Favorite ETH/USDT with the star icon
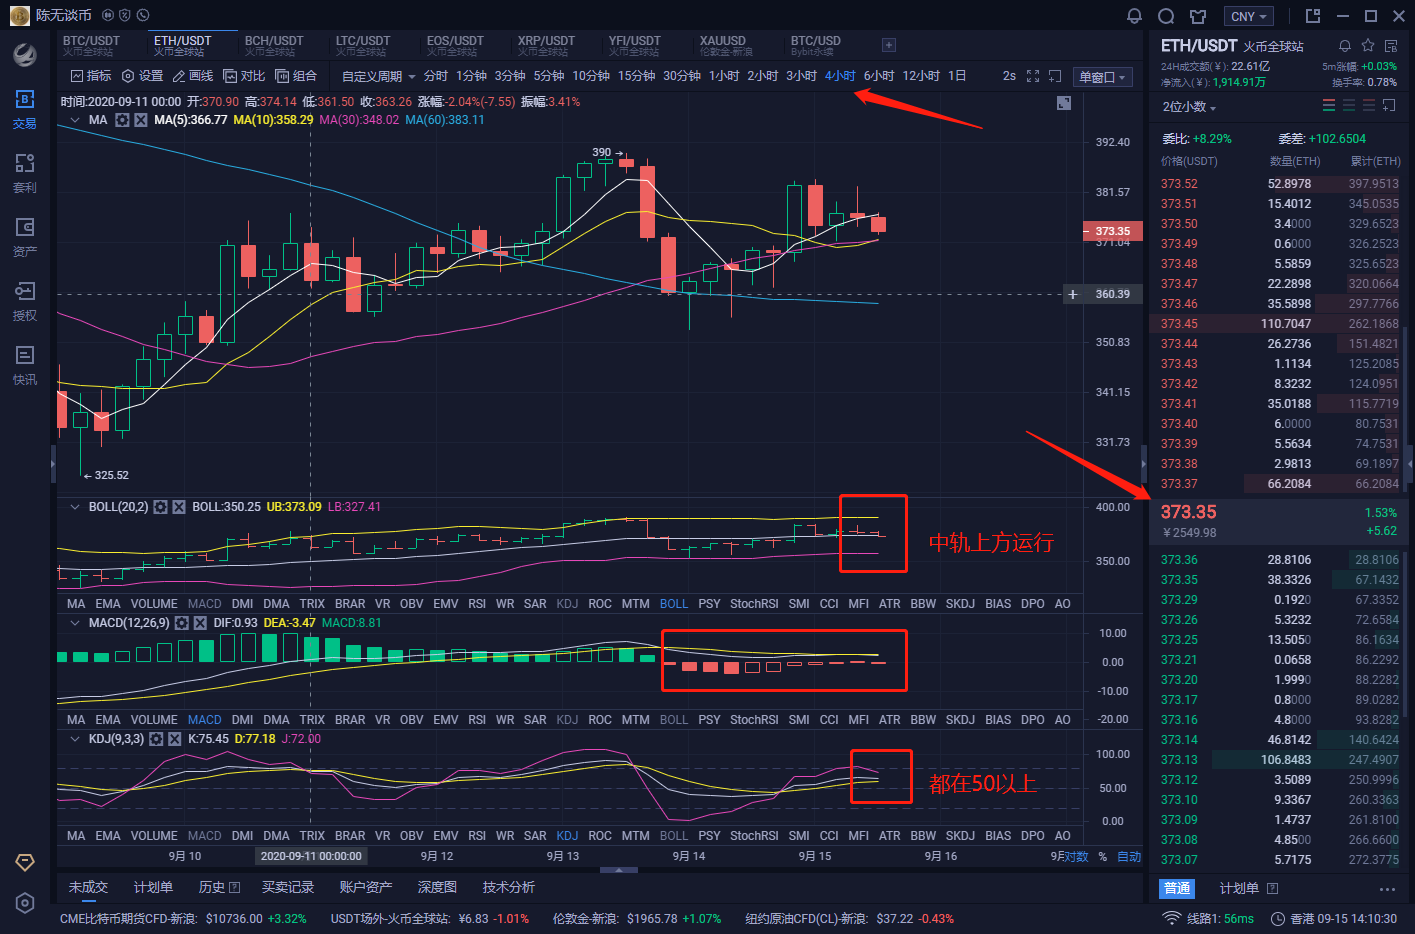This screenshot has height=934, width=1415. coord(1368,46)
